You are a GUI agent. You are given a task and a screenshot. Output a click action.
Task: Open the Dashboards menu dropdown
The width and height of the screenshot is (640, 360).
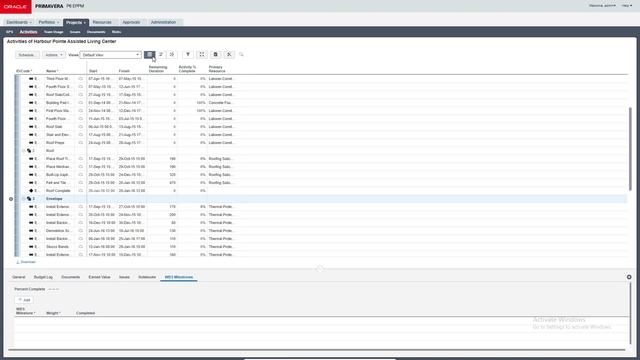[19, 22]
